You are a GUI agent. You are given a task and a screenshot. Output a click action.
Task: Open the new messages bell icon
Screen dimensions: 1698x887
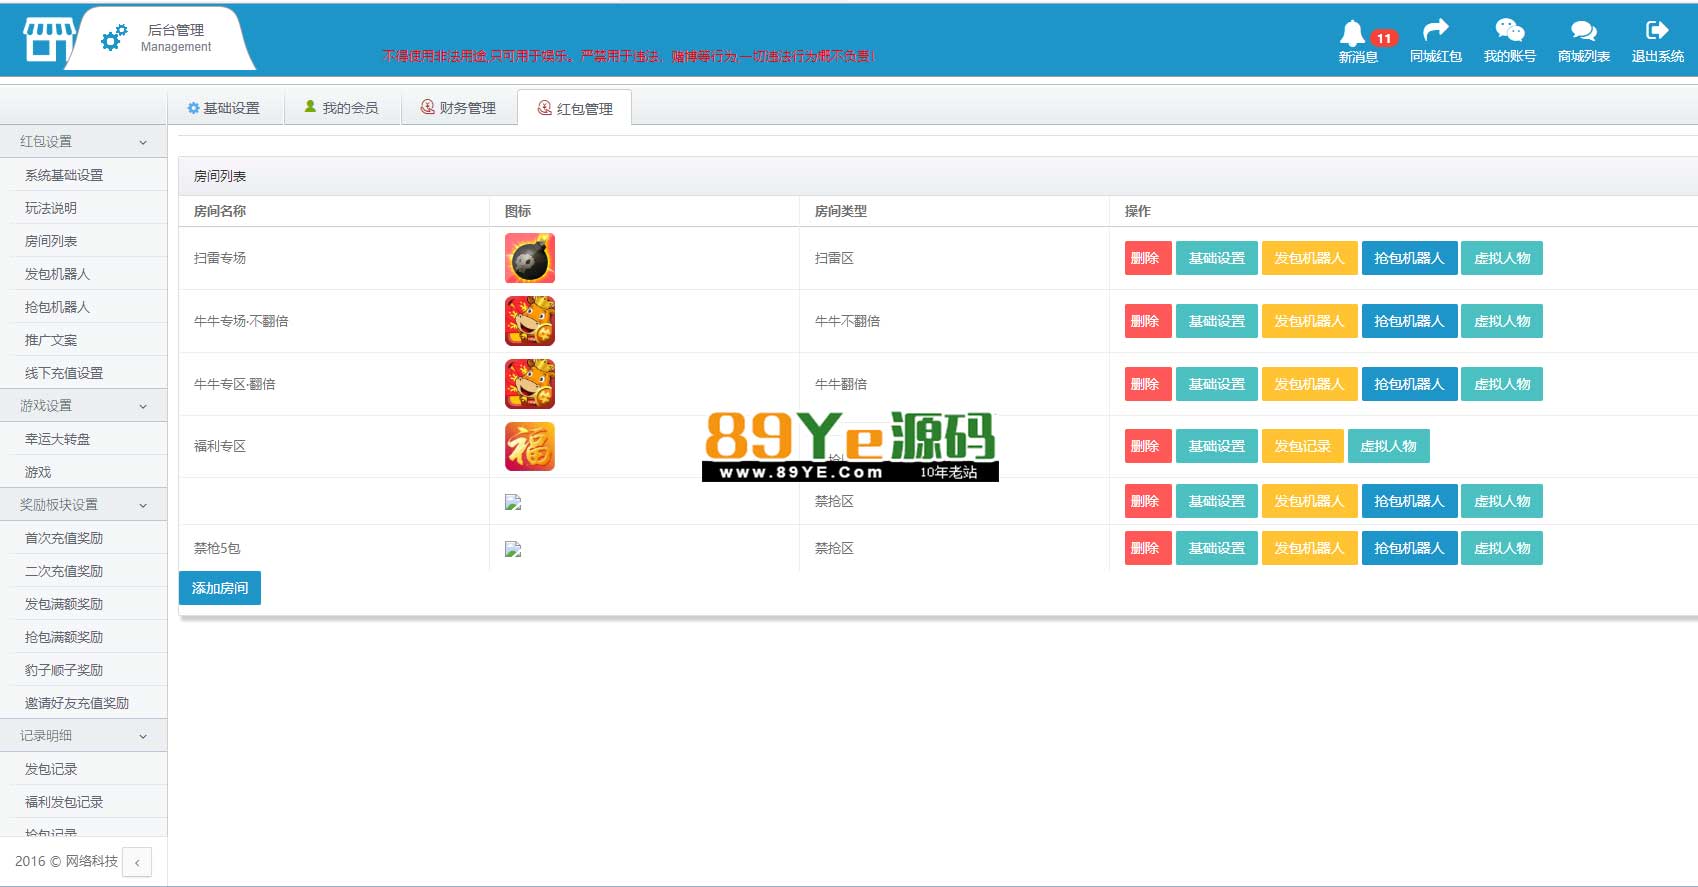click(x=1353, y=33)
